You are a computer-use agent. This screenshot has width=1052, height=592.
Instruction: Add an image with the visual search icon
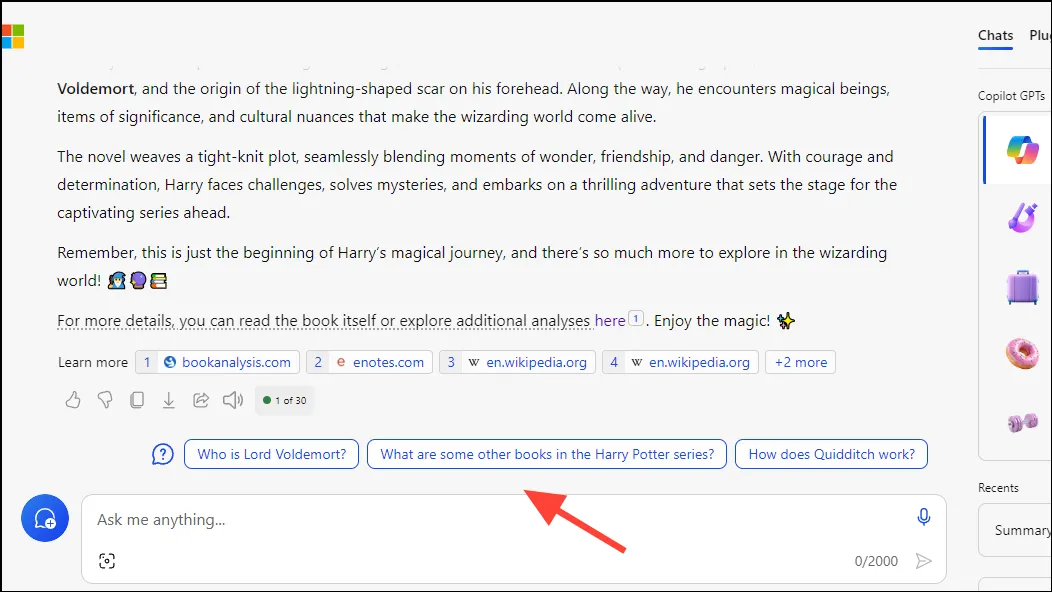(107, 560)
